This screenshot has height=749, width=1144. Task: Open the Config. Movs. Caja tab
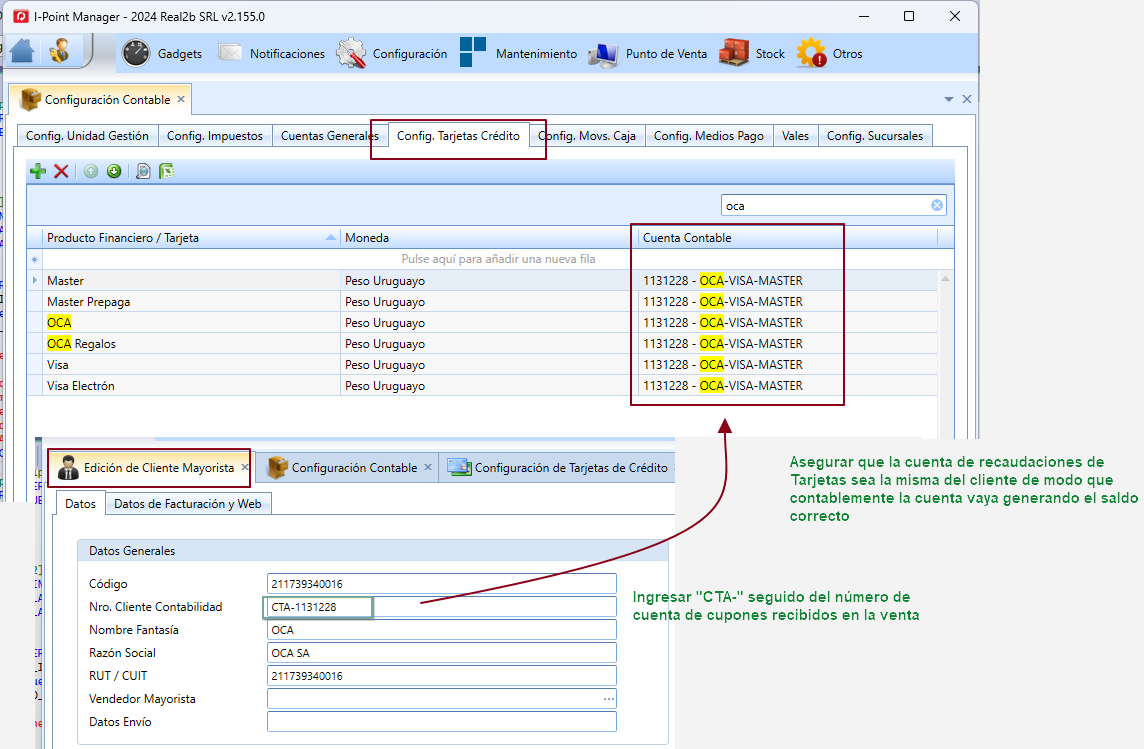tap(587, 136)
